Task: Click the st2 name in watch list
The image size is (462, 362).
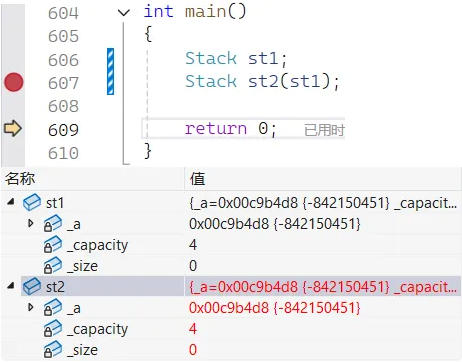Action: (55, 287)
